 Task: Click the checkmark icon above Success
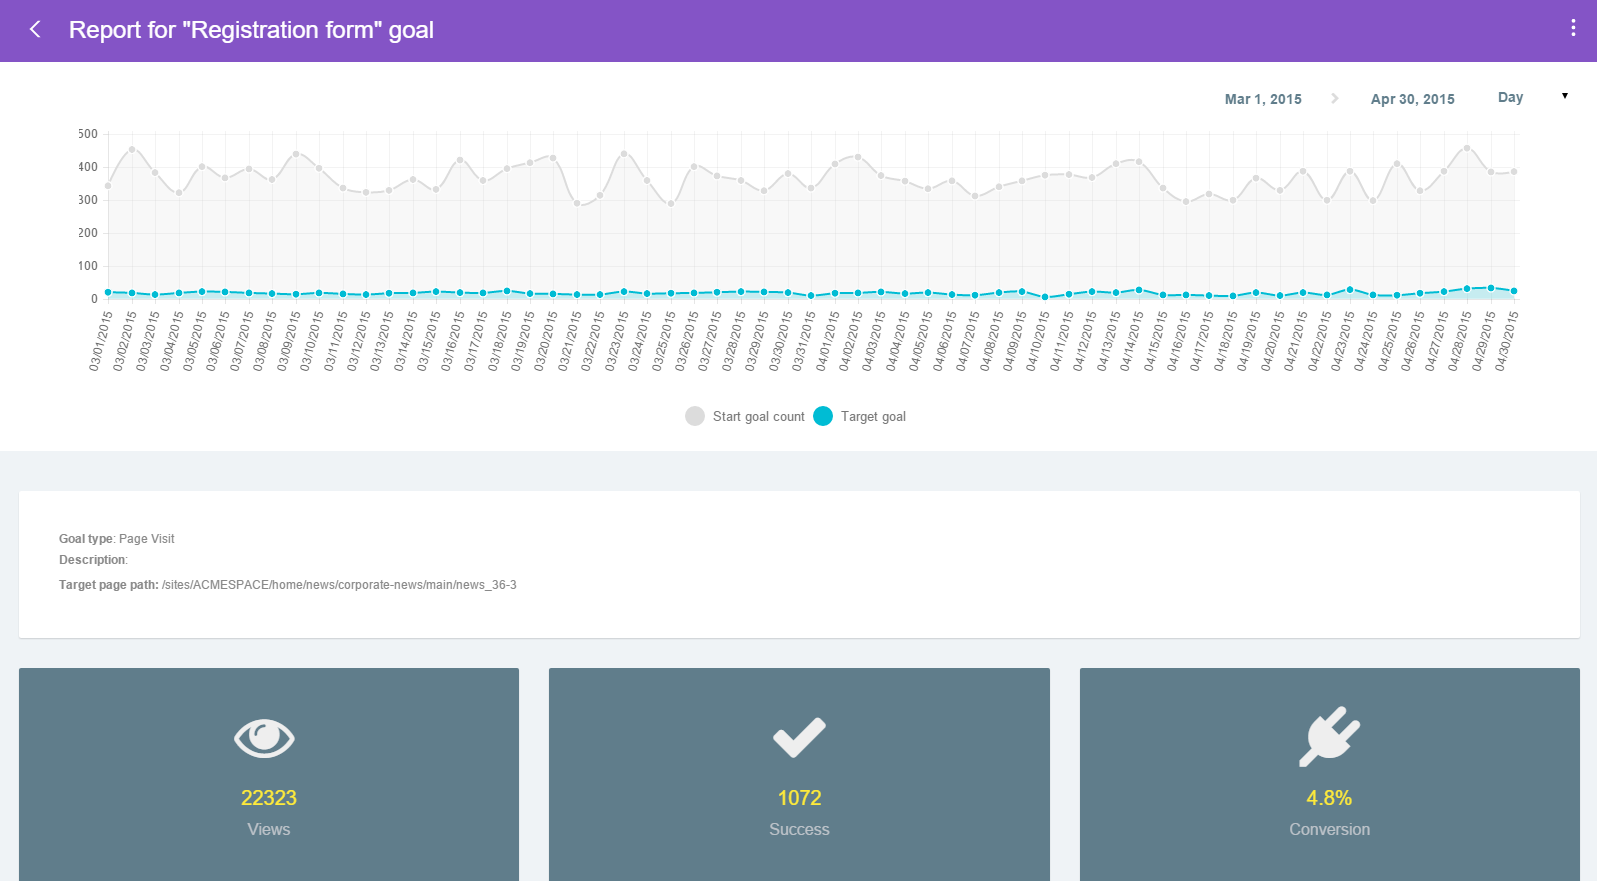pyautogui.click(x=799, y=738)
